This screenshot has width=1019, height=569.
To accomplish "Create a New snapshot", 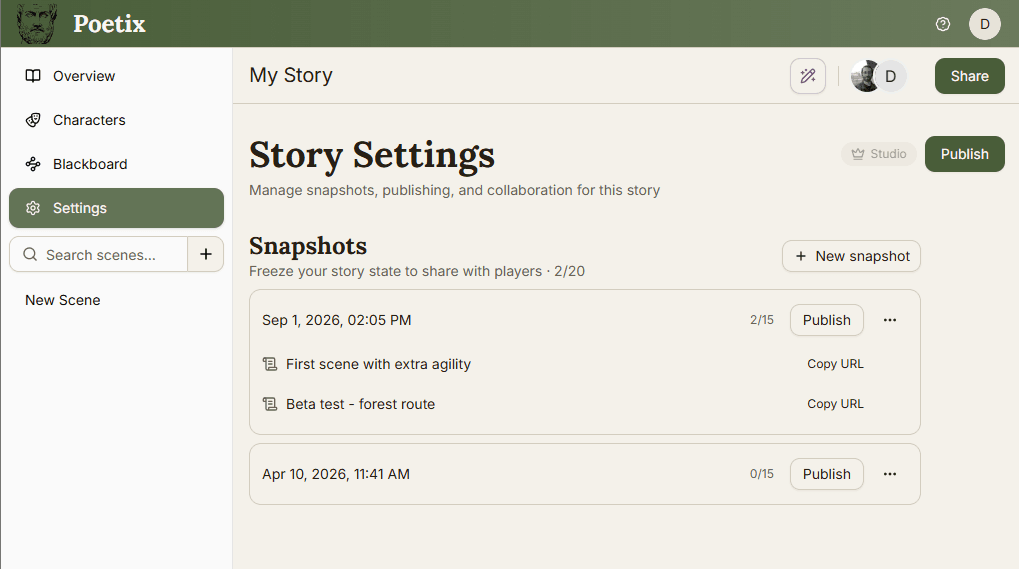I will click(851, 256).
